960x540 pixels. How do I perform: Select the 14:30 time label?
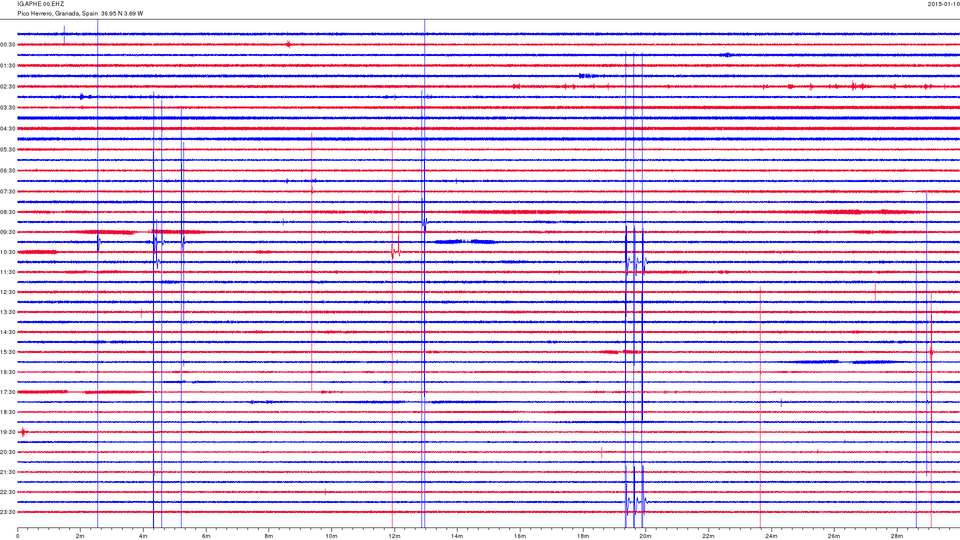(x=8, y=332)
